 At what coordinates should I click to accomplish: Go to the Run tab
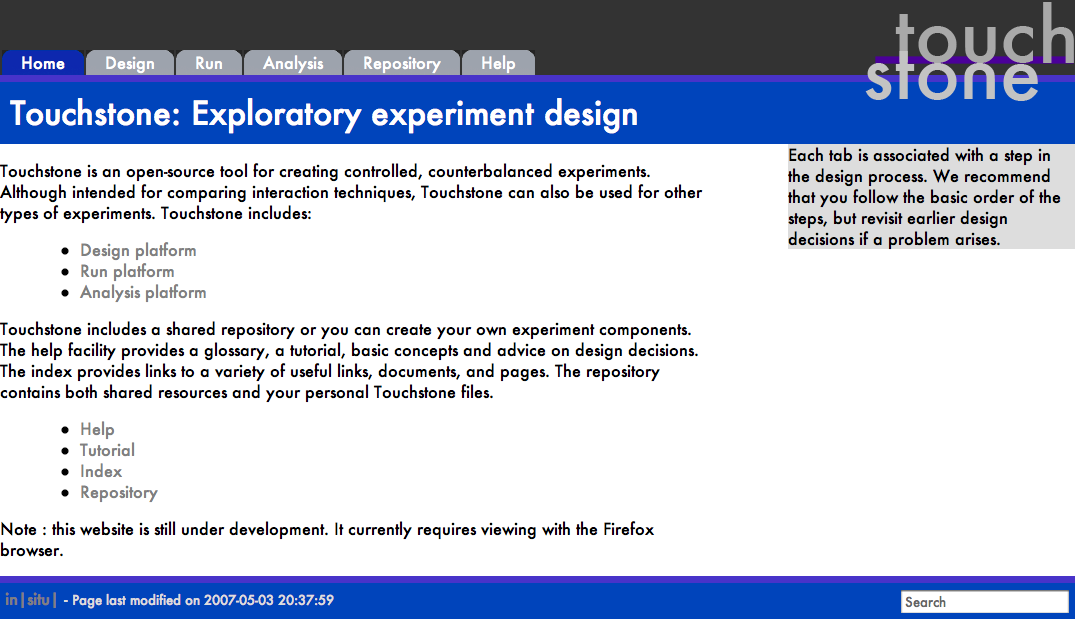209,63
